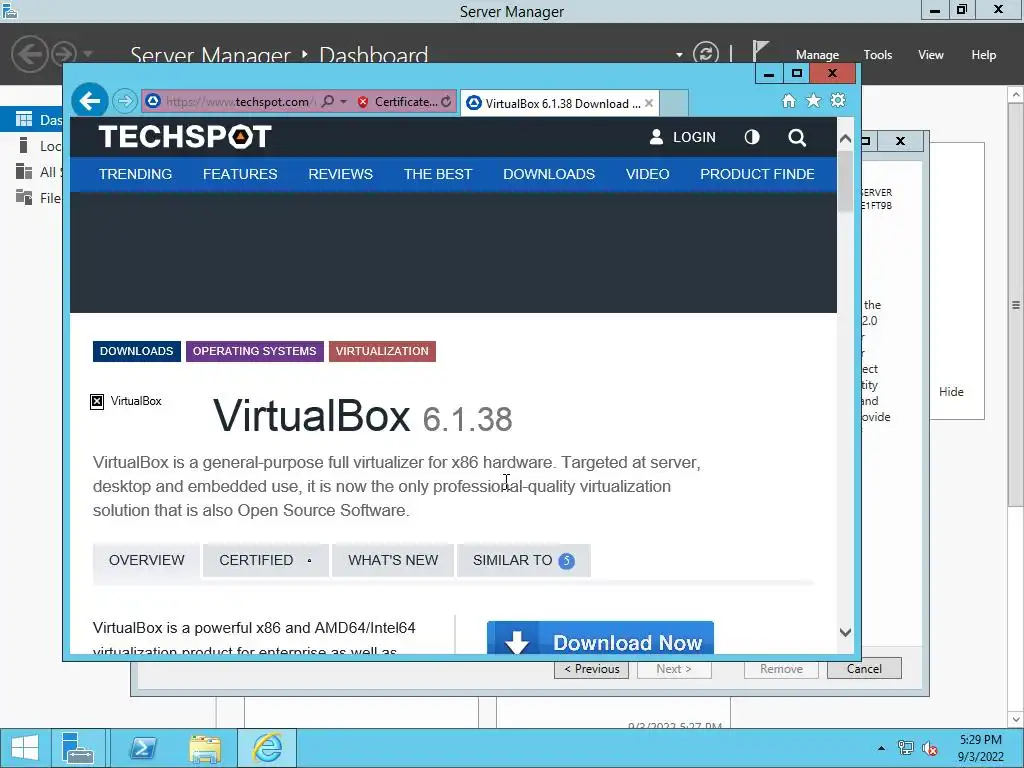Open the VIDEO menu item
The width and height of the screenshot is (1024, 768).
[647, 174]
